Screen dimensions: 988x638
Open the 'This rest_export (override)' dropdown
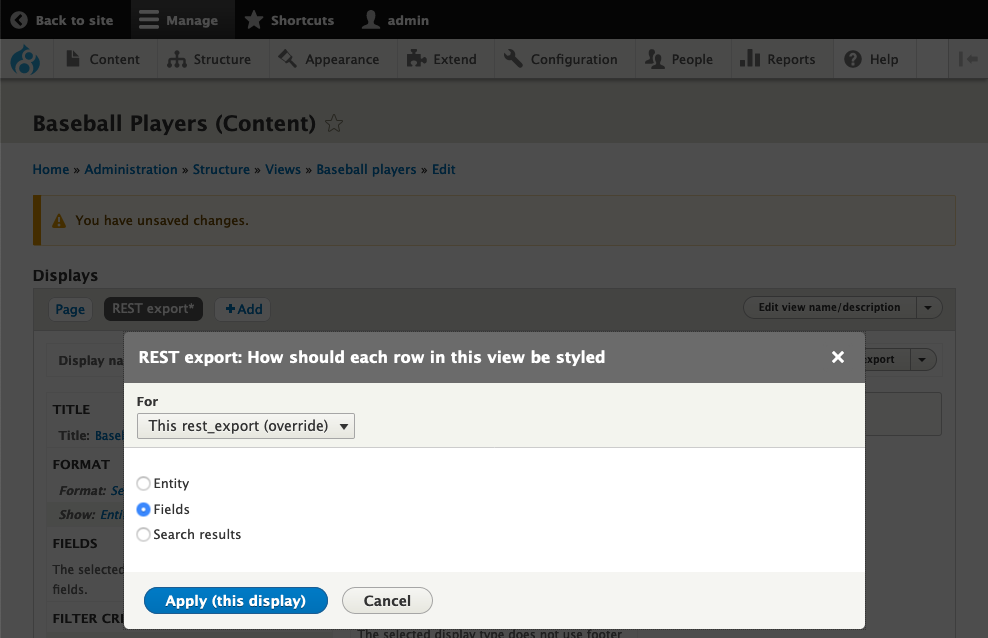[245, 425]
